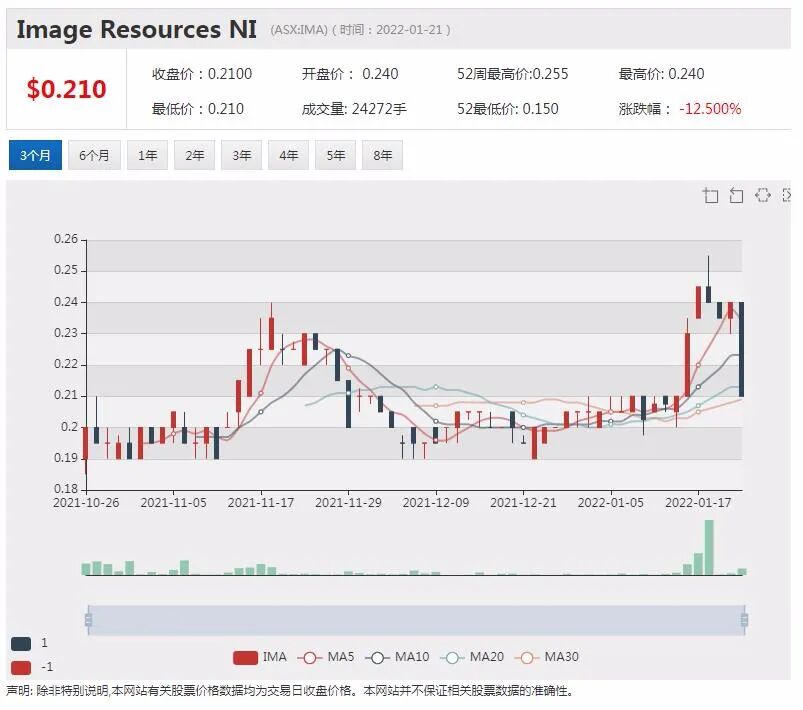Click x-axis label 2021-10-26
Image resolution: width=803 pixels, height=710 pixels.
86,503
